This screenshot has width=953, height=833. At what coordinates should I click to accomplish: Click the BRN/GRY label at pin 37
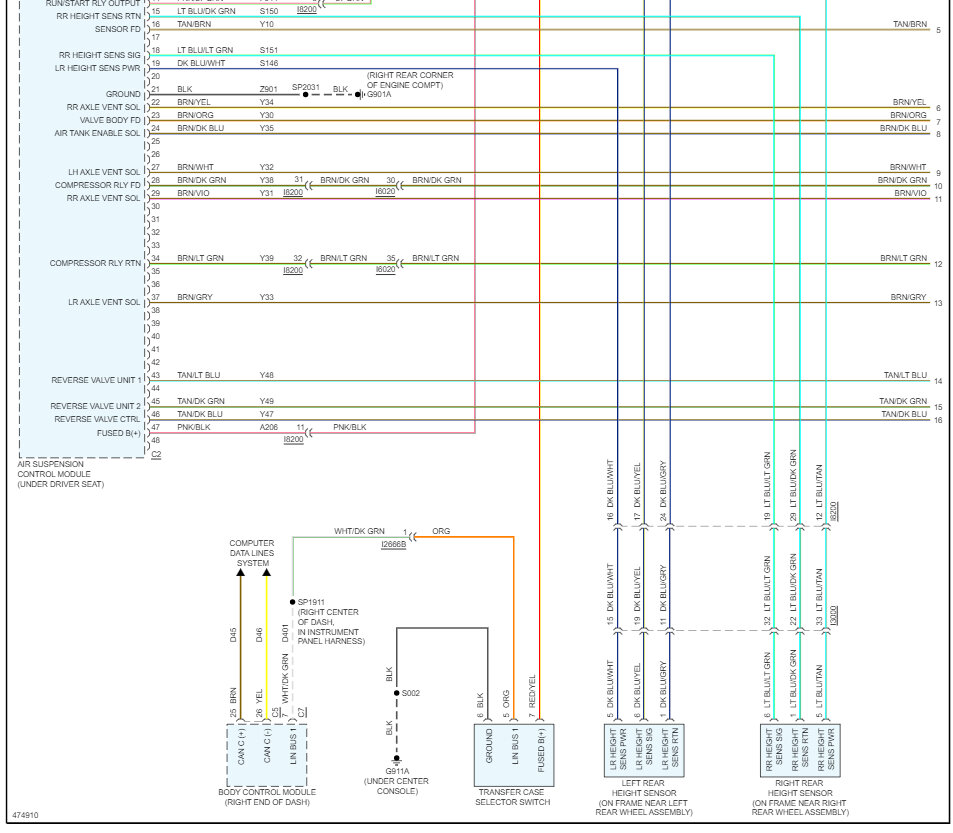pyautogui.click(x=195, y=297)
